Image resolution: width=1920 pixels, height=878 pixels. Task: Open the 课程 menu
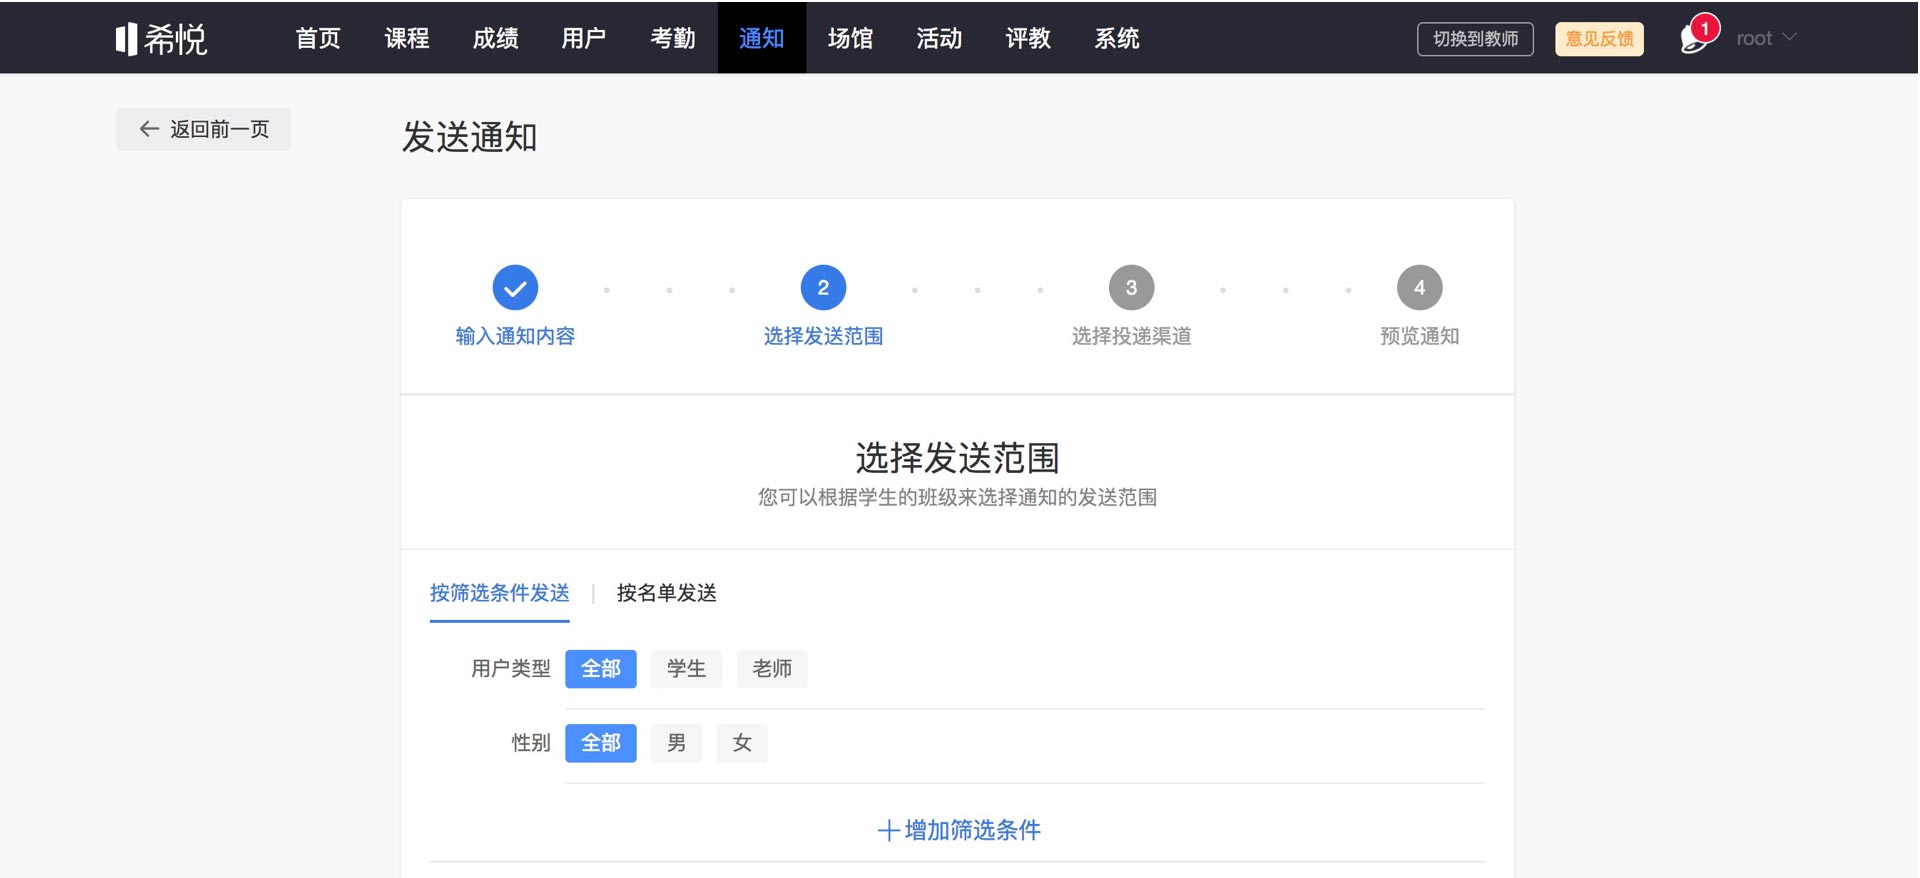(x=407, y=38)
